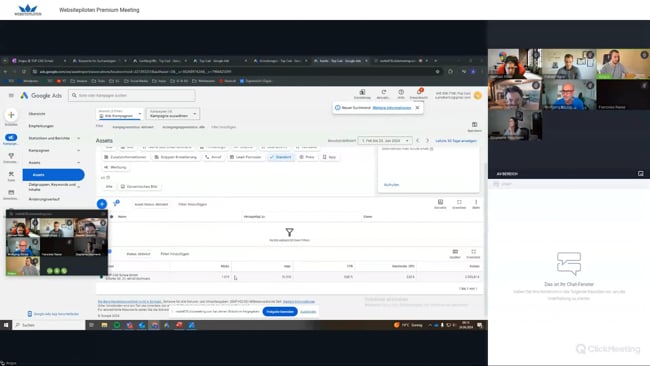Open the Alle Kampagnen view dropdown
Screen dimensions: 650x366
point(120,114)
